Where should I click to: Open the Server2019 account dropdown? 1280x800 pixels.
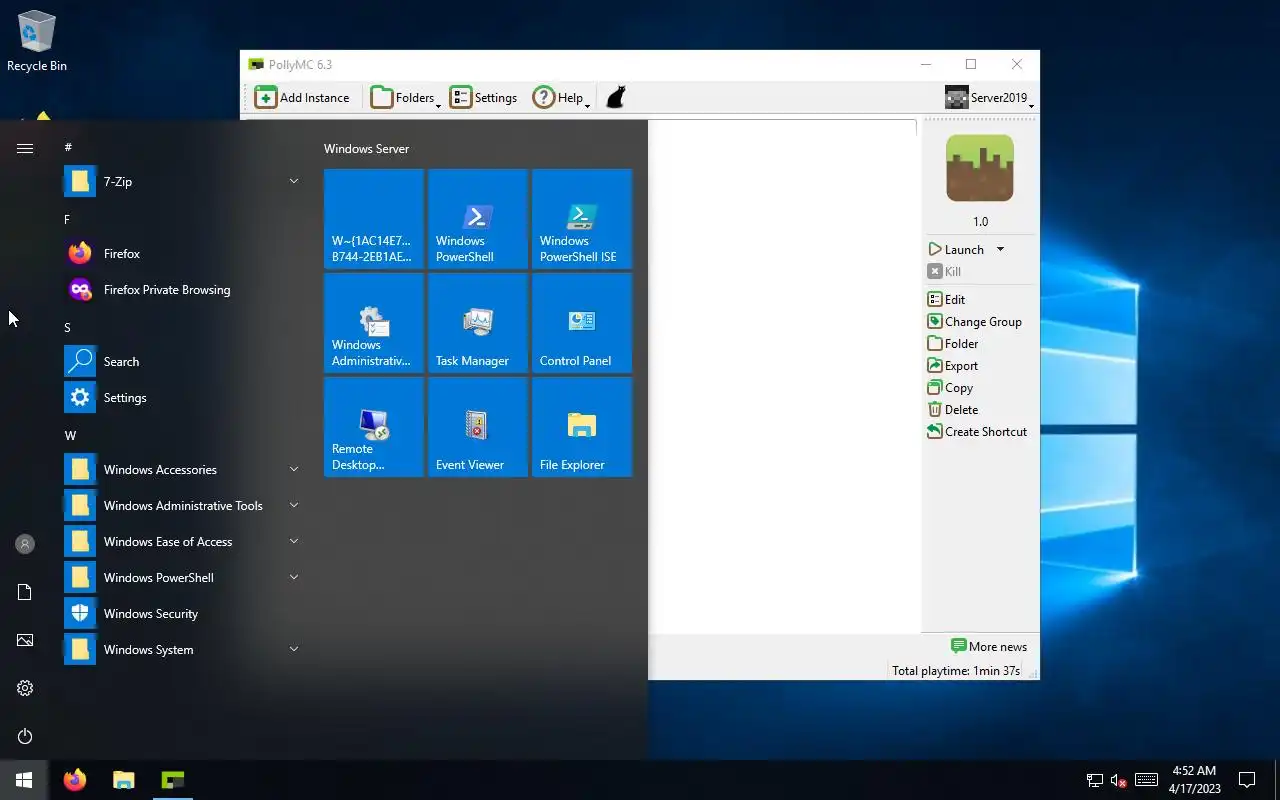pyautogui.click(x=989, y=97)
